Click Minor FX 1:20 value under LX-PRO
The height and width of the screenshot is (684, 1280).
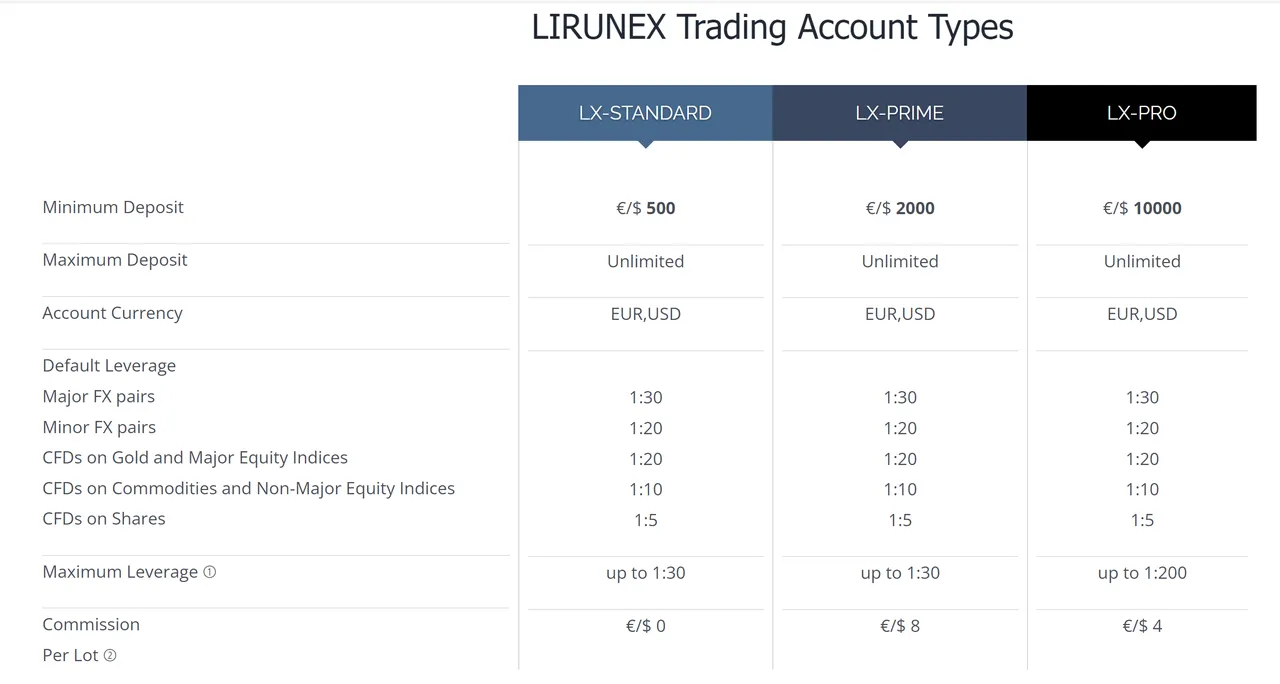coord(1142,428)
